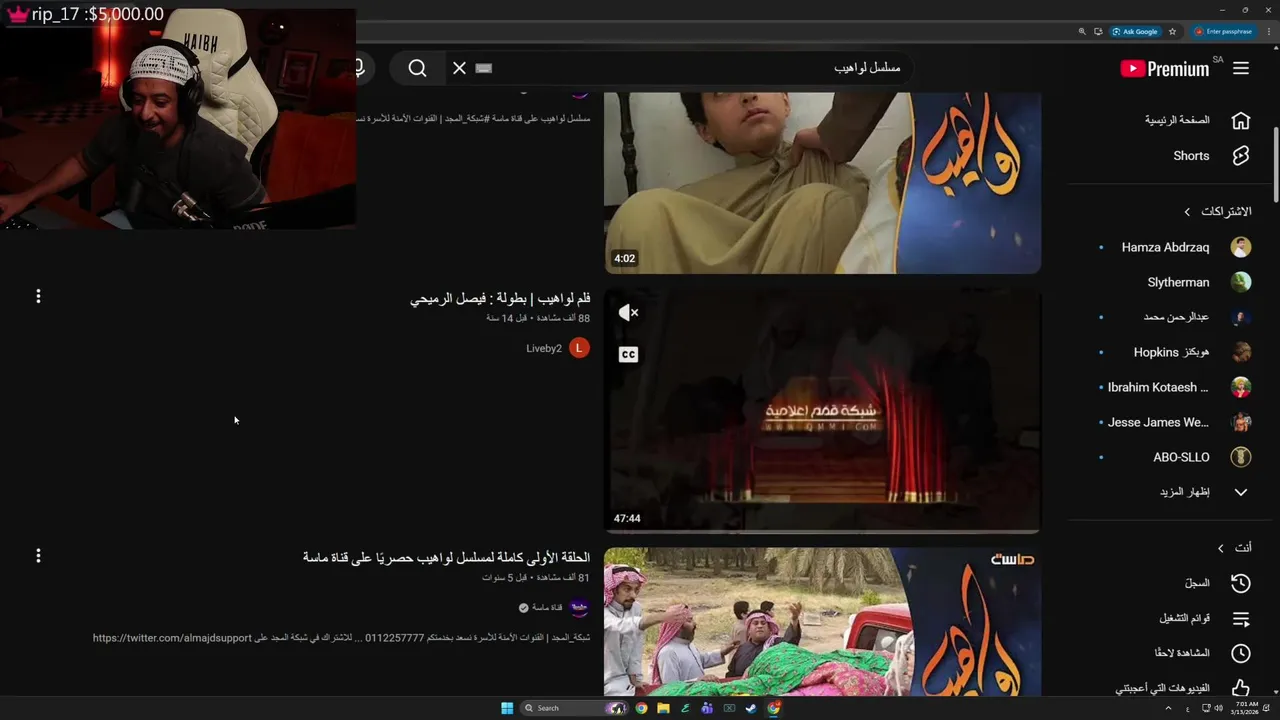Expand the أنت You section

point(1233,548)
